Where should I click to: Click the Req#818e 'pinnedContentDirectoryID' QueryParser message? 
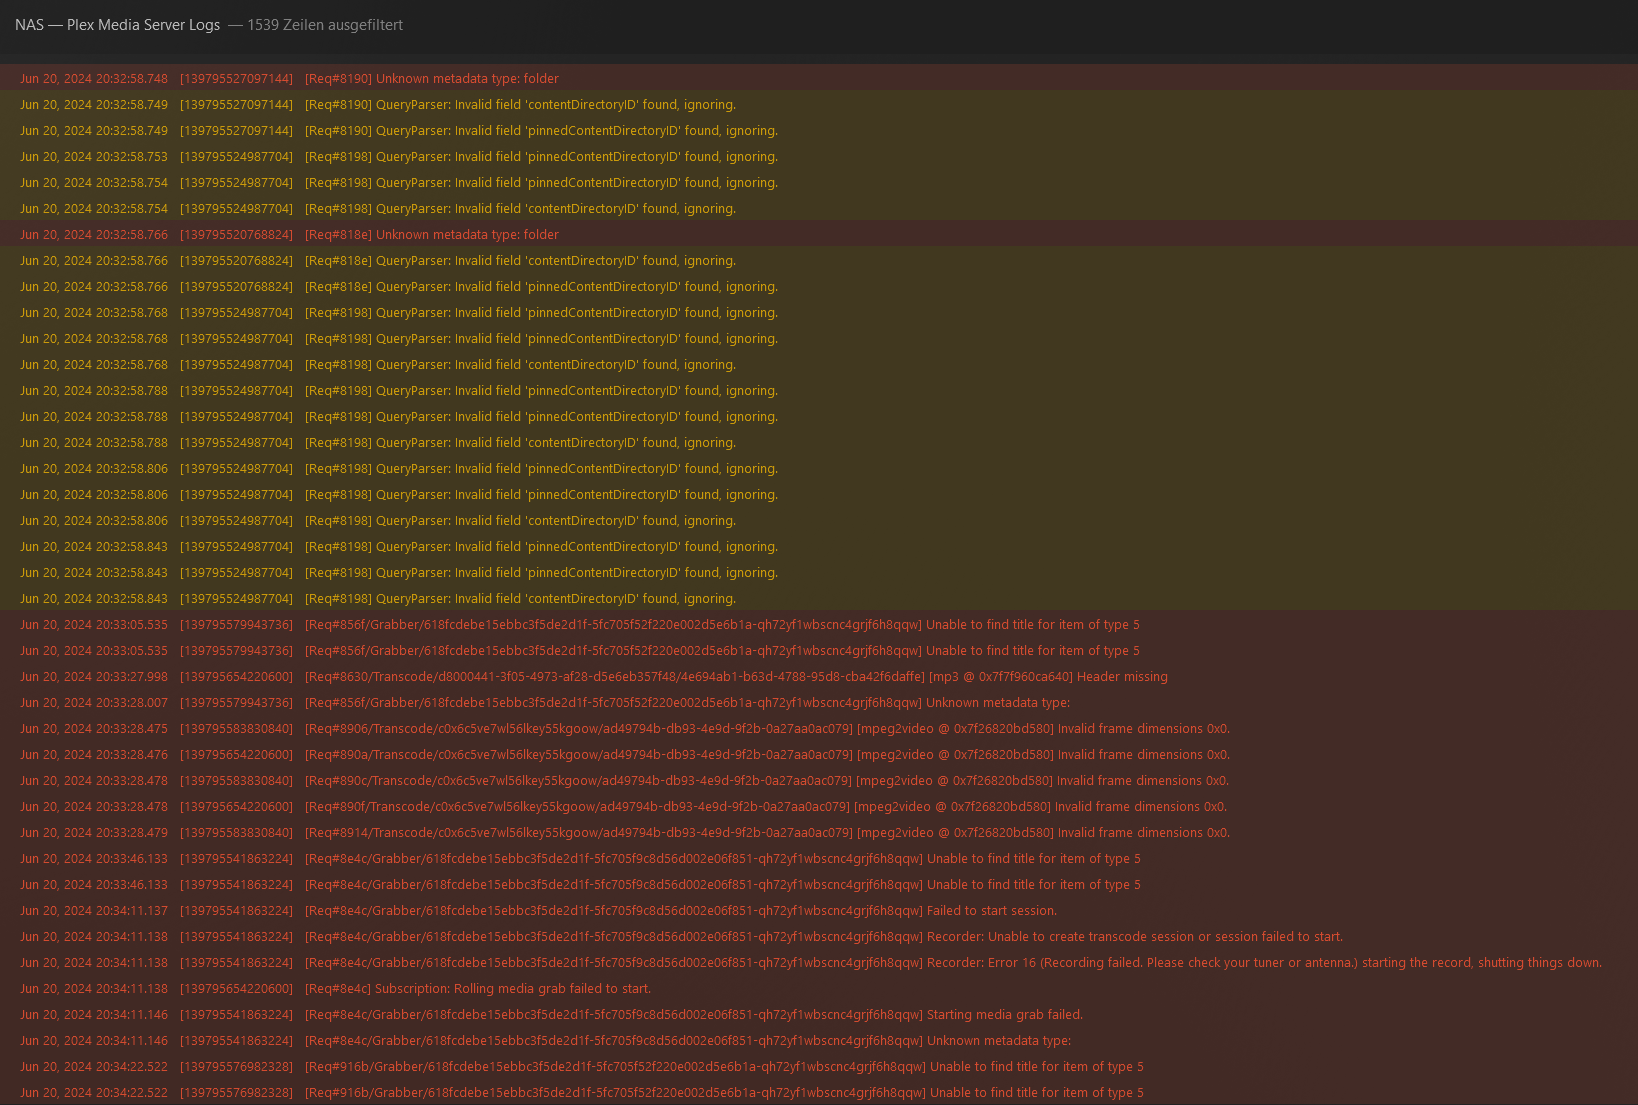(x=541, y=286)
